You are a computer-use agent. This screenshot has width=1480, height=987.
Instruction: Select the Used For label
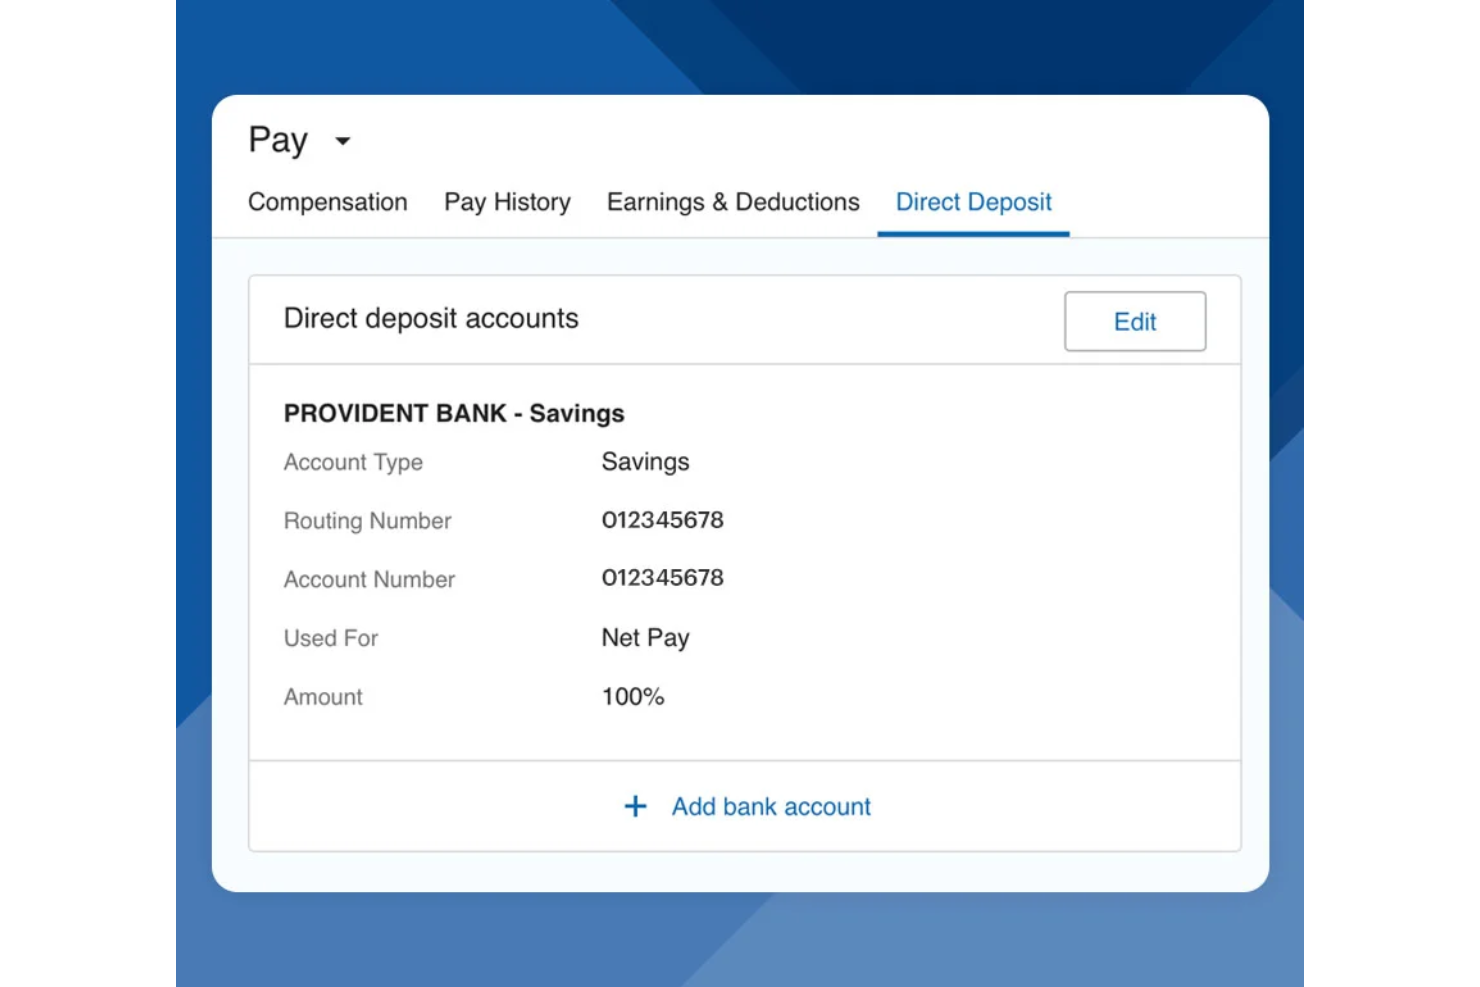click(x=330, y=637)
